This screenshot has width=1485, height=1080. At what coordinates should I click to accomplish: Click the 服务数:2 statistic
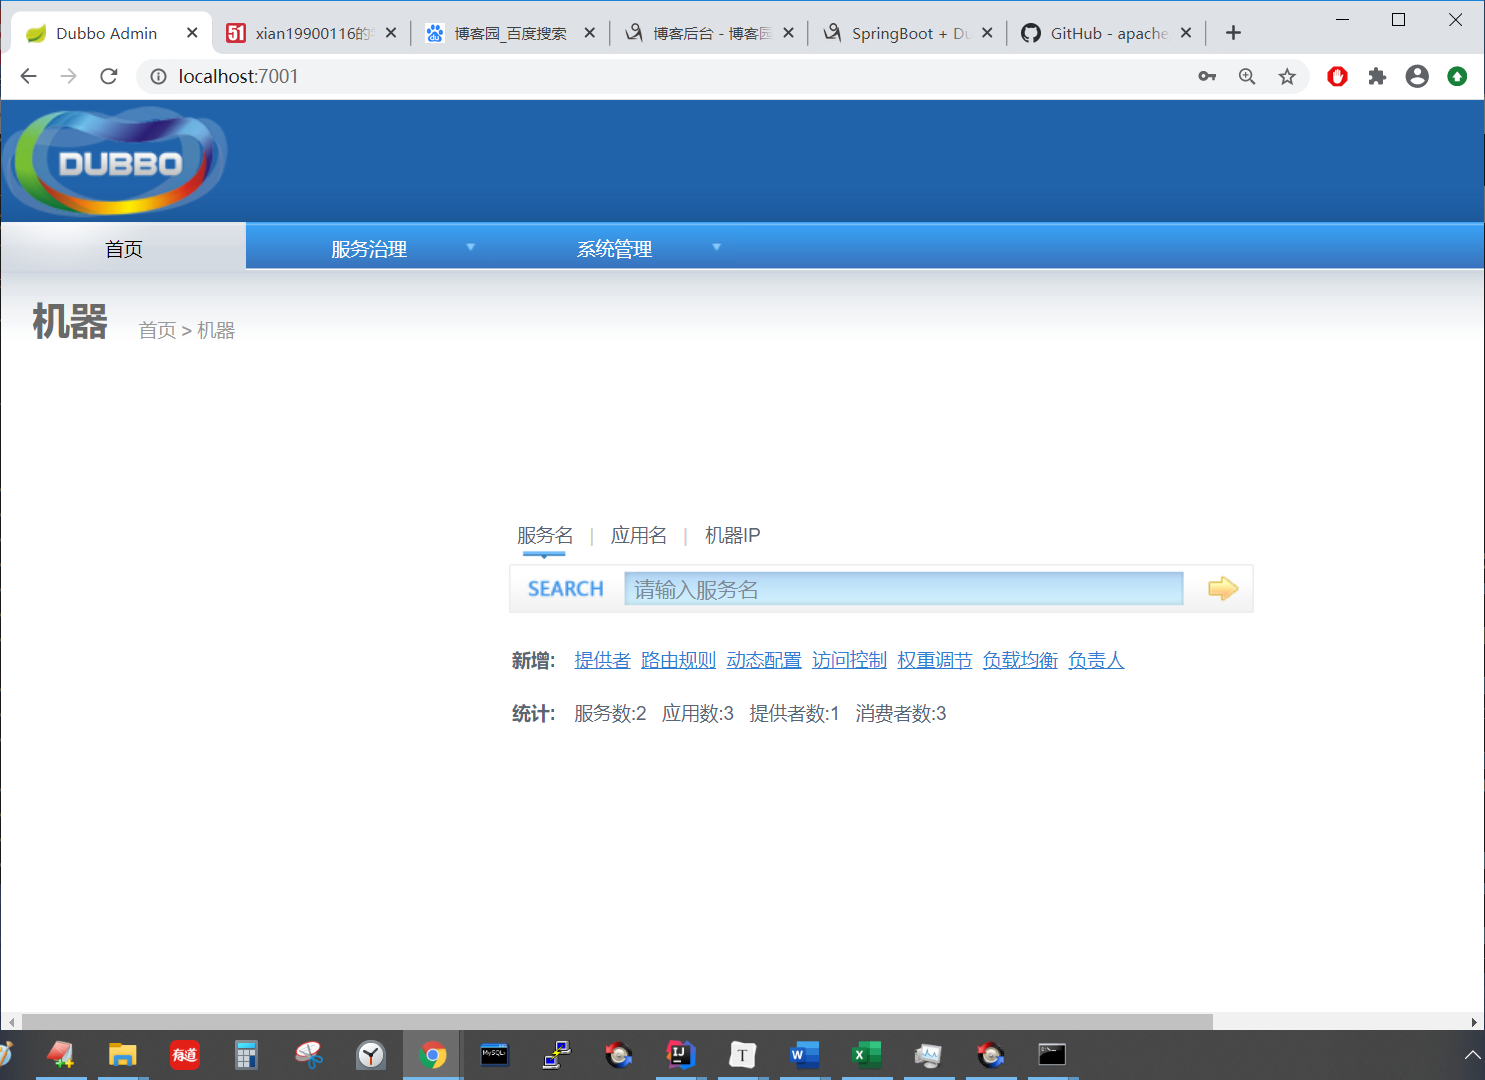610,714
